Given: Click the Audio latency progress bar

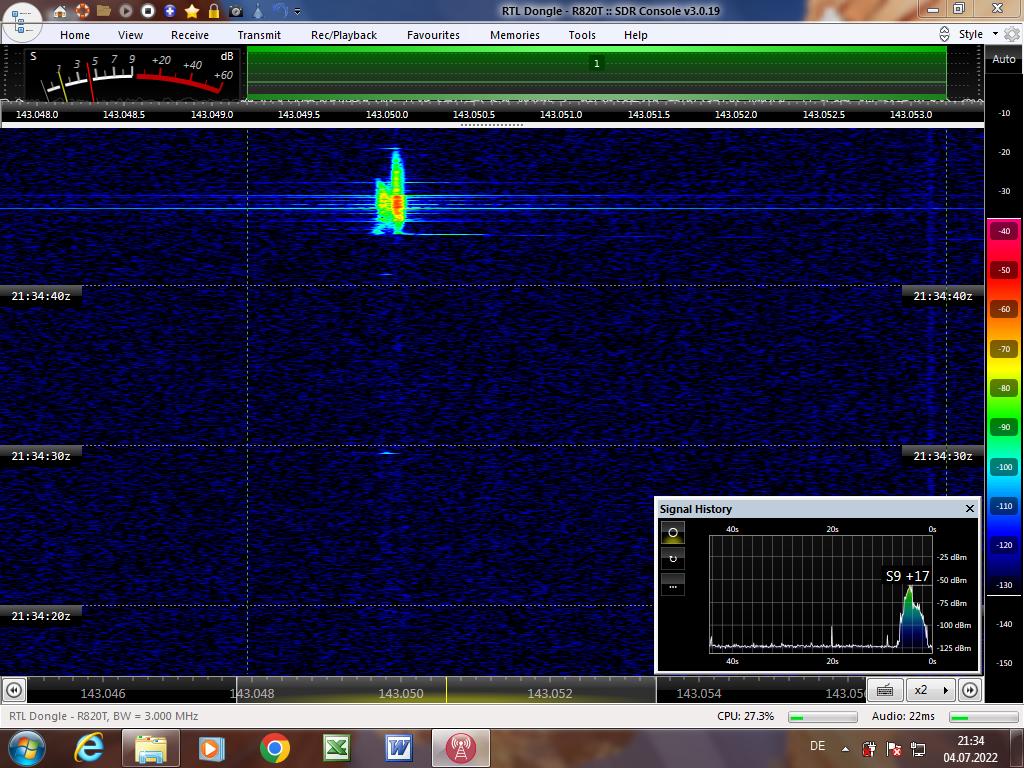Looking at the screenshot, I should pyautogui.click(x=984, y=717).
